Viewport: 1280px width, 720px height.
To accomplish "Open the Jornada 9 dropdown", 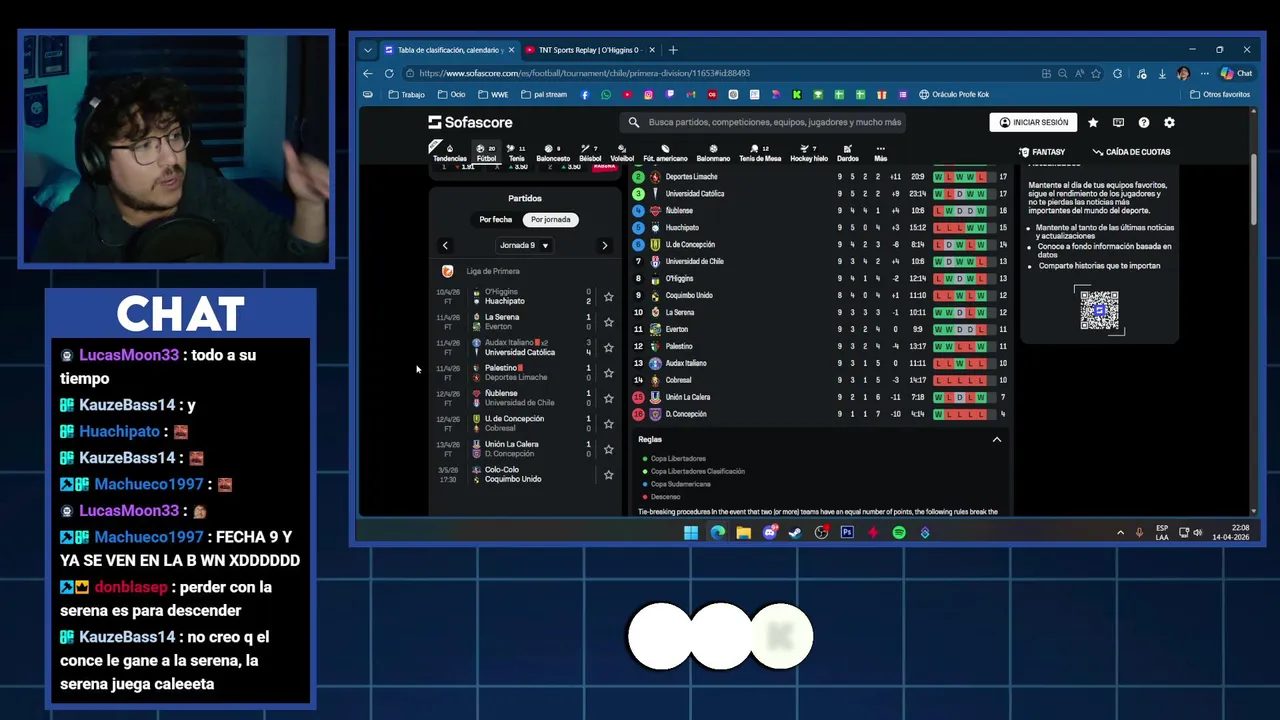I will click(524, 245).
